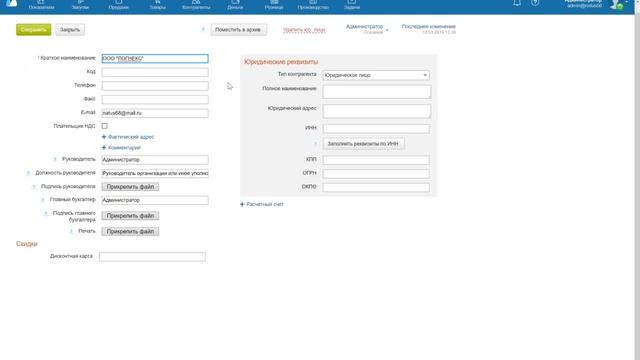The height and width of the screenshot is (360, 640).
Task: Click the help icon beside Подпись главного бухгалтера
Action: tap(46, 214)
